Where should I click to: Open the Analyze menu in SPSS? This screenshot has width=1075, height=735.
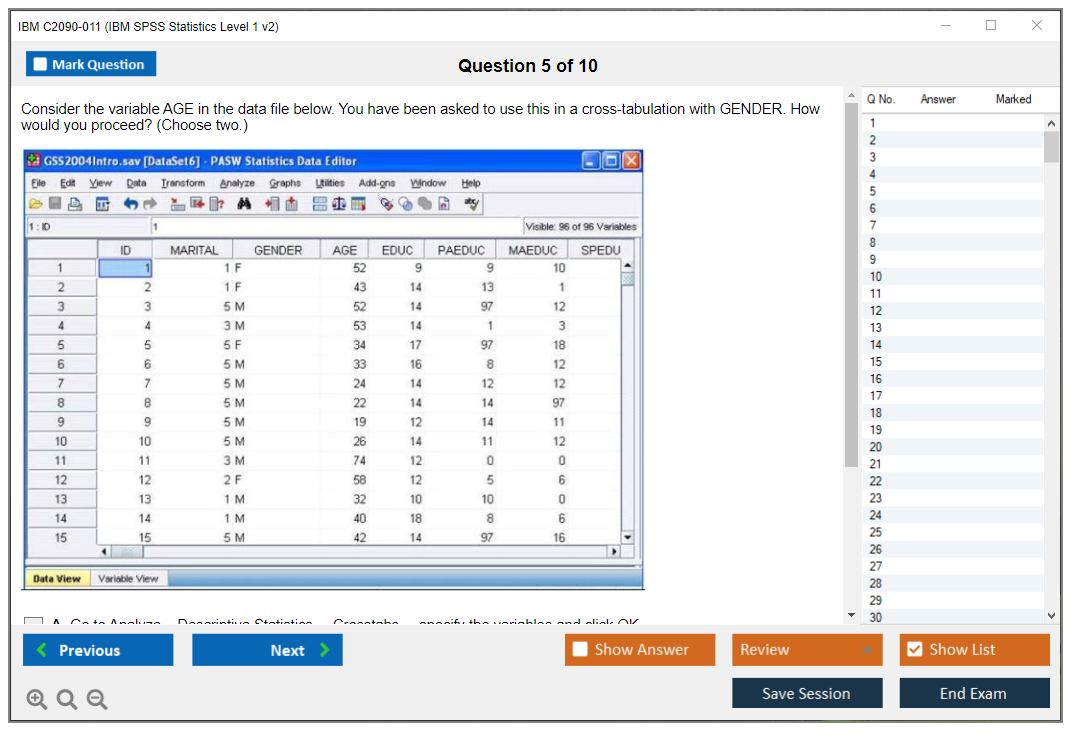point(237,183)
